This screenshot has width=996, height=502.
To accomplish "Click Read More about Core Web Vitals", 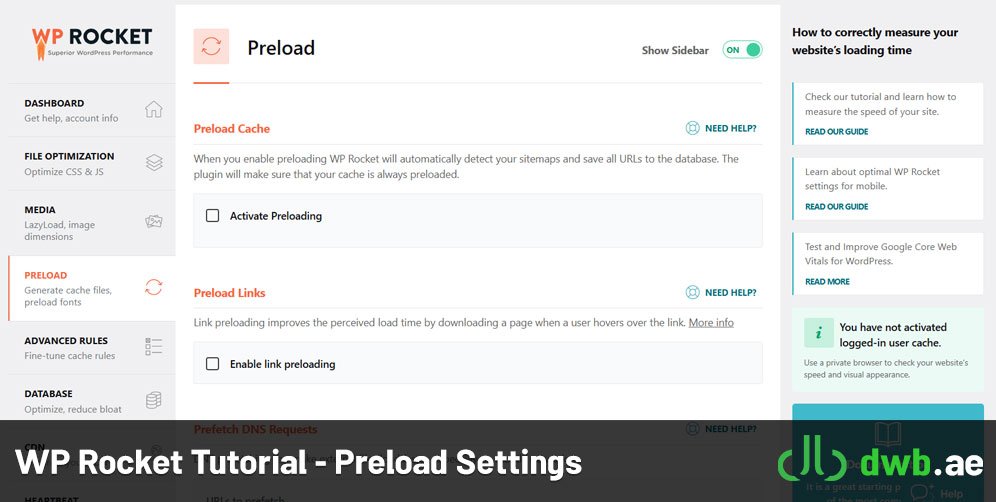I will coord(827,282).
